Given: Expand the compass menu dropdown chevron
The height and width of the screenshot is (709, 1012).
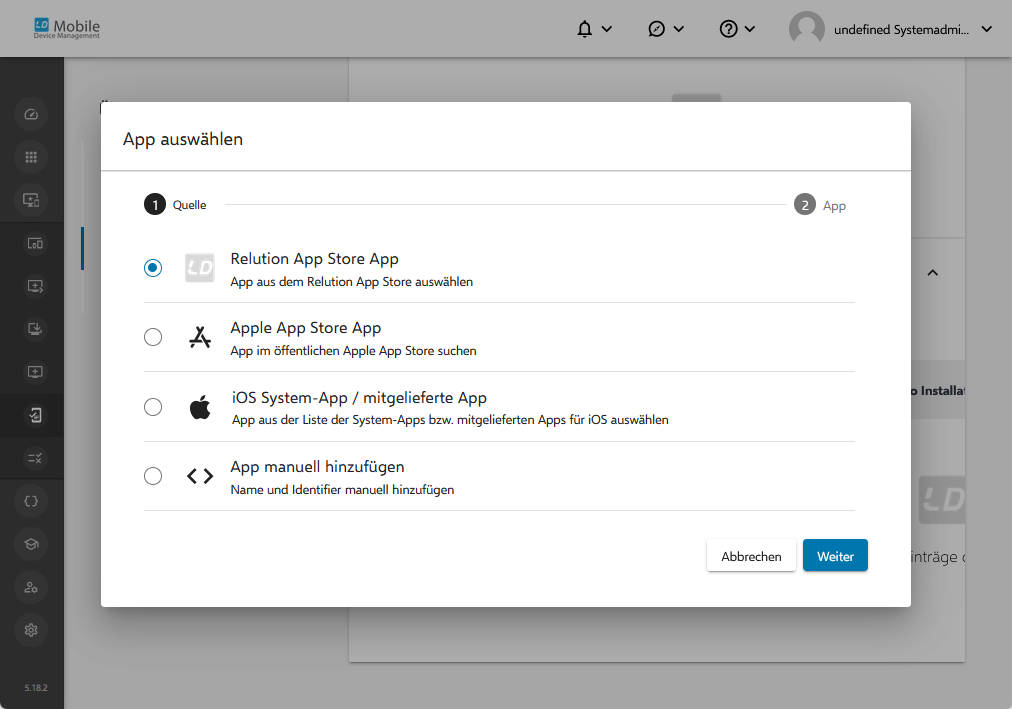Looking at the screenshot, I should click(678, 29).
